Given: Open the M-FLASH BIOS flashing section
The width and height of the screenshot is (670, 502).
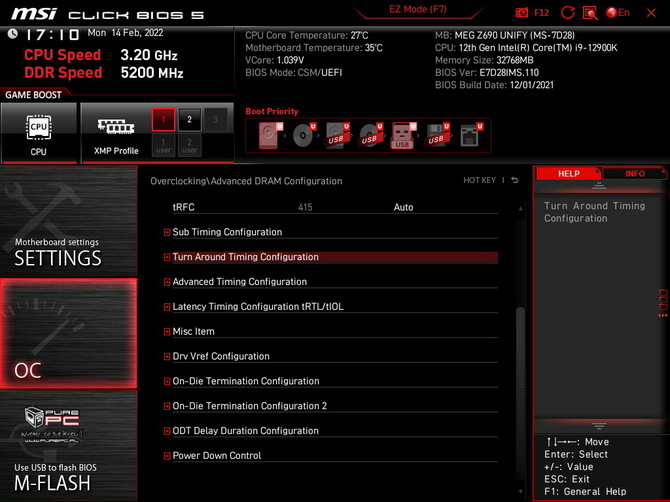Looking at the screenshot, I should (x=68, y=446).
